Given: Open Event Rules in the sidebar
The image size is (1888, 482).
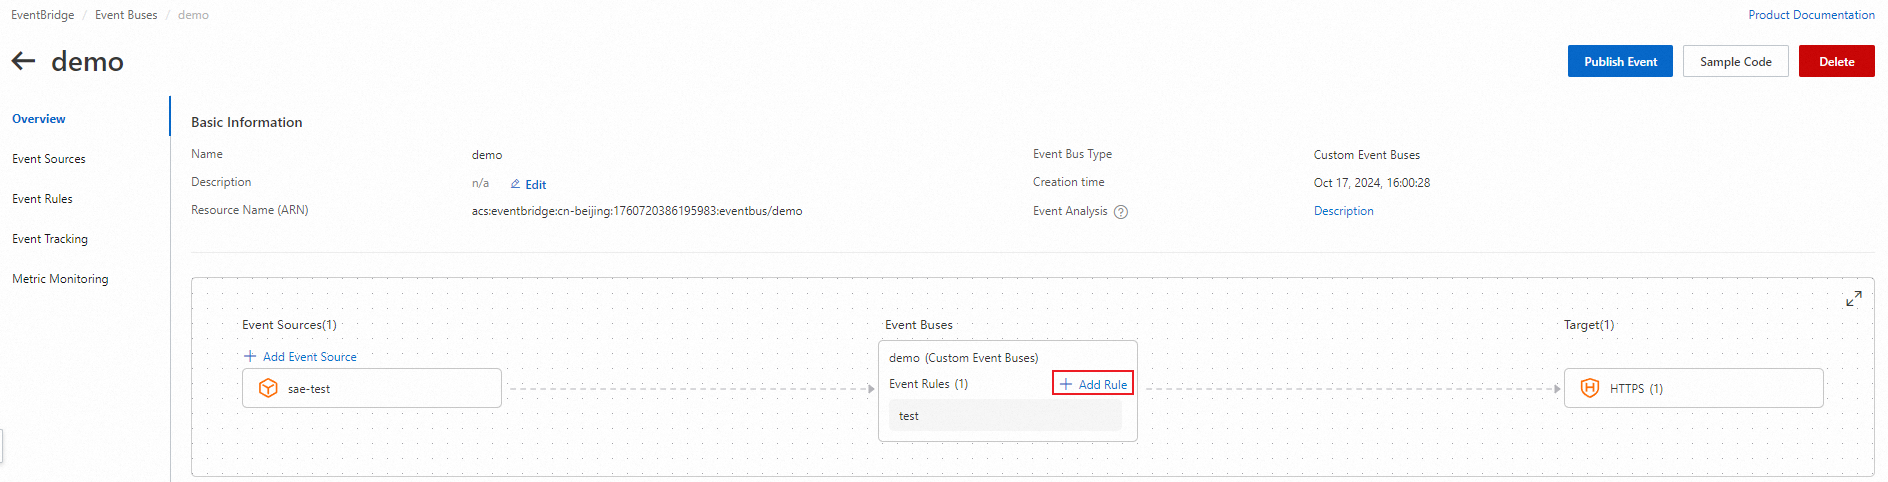Looking at the screenshot, I should click(42, 199).
